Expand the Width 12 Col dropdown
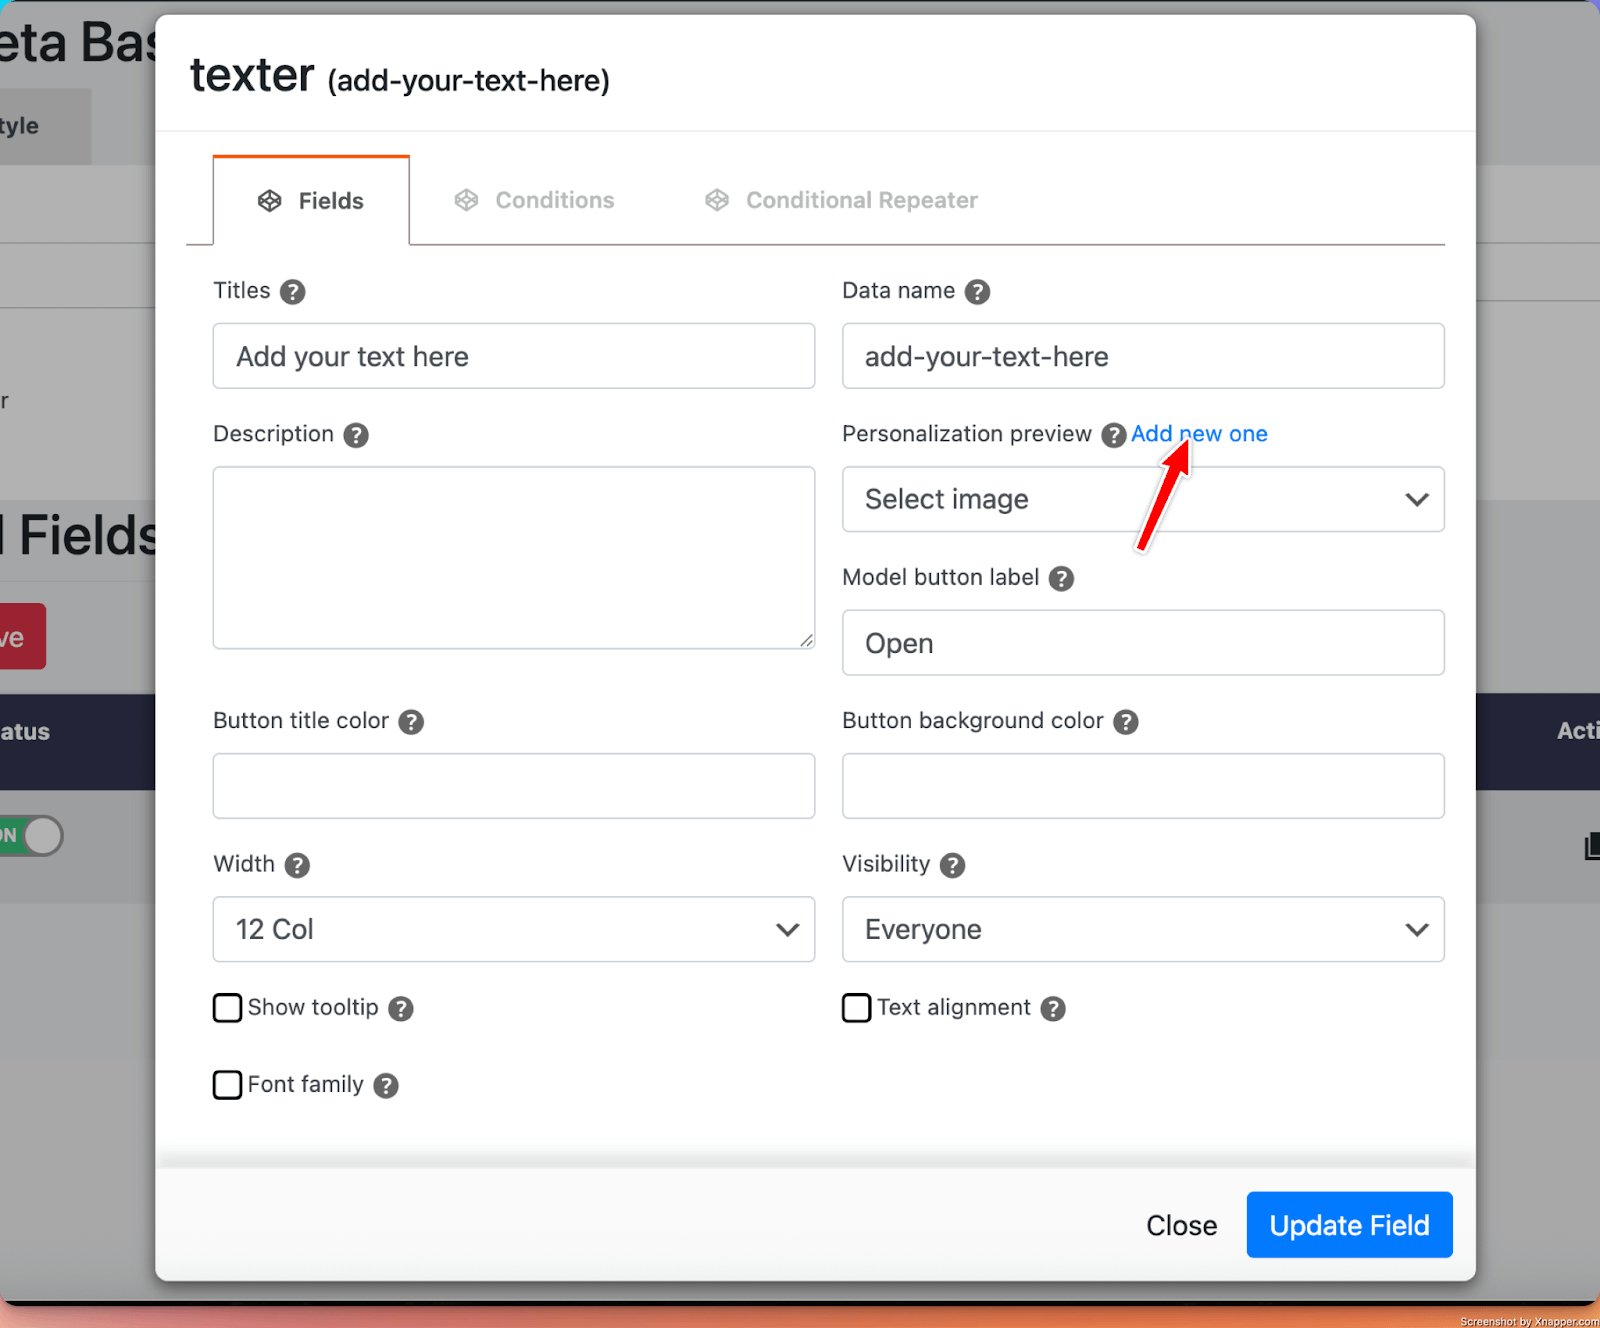The width and height of the screenshot is (1600, 1328). (x=514, y=929)
